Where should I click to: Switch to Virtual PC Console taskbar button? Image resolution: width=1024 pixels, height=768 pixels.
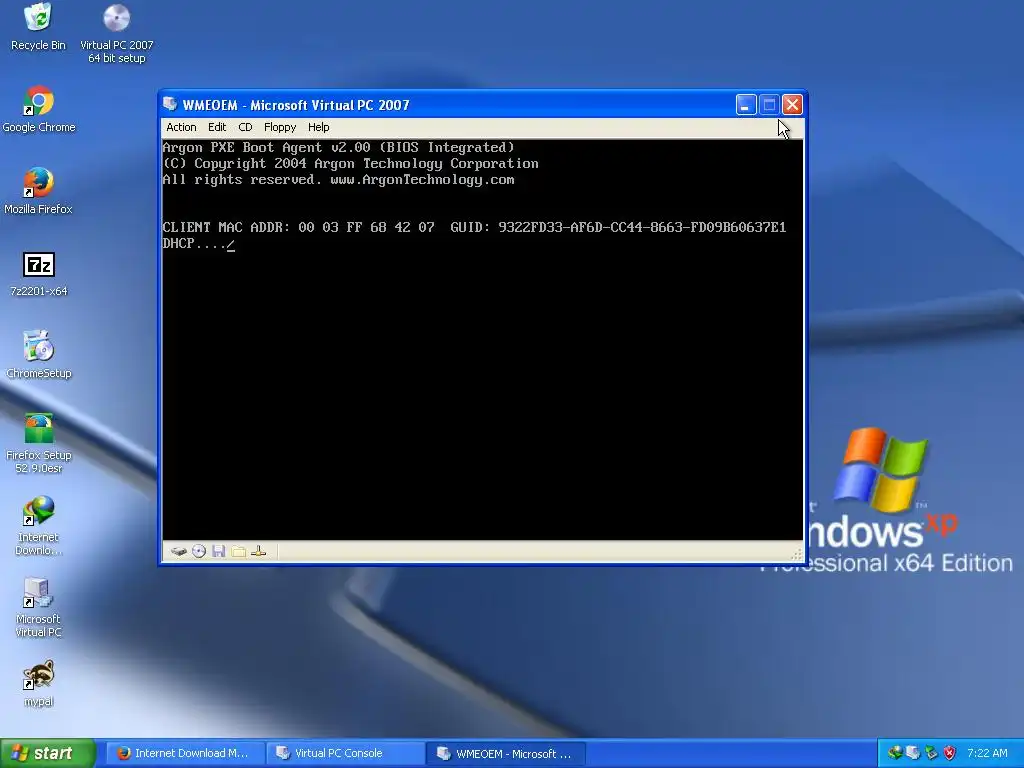[x=345, y=753]
